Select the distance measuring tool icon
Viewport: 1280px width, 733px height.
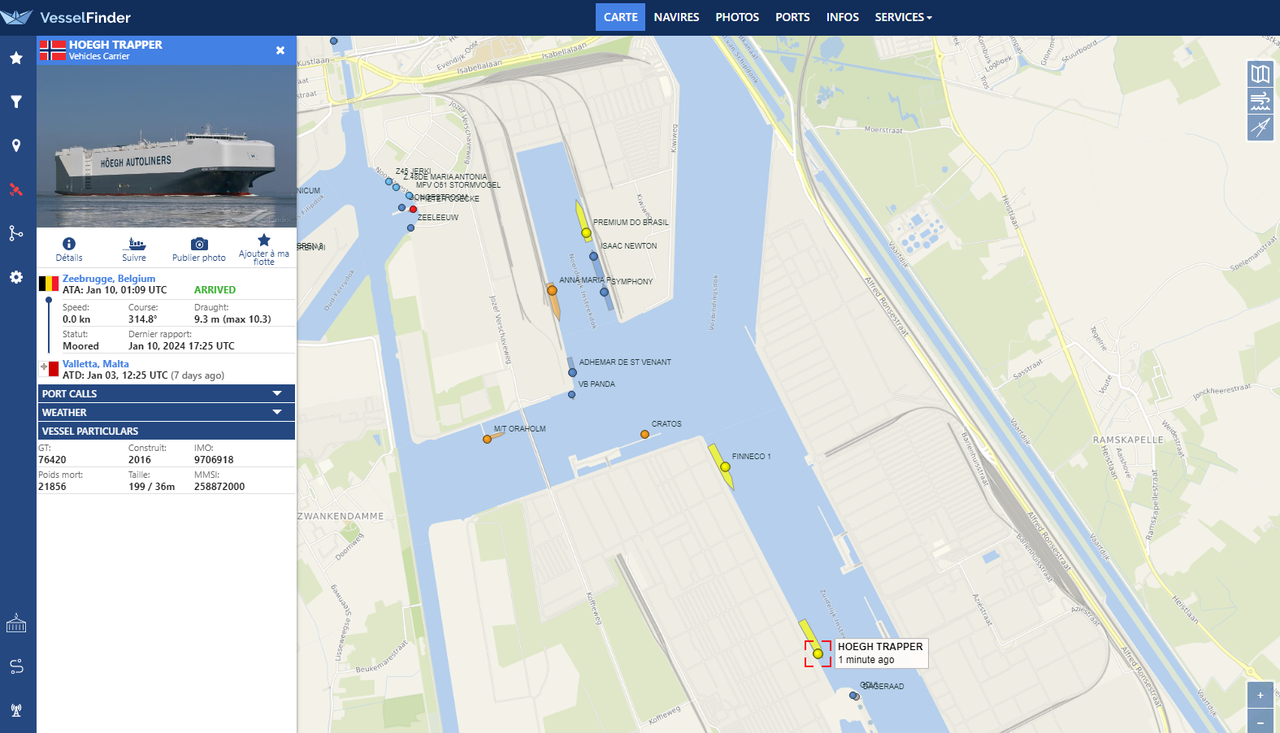pyautogui.click(x=1260, y=127)
